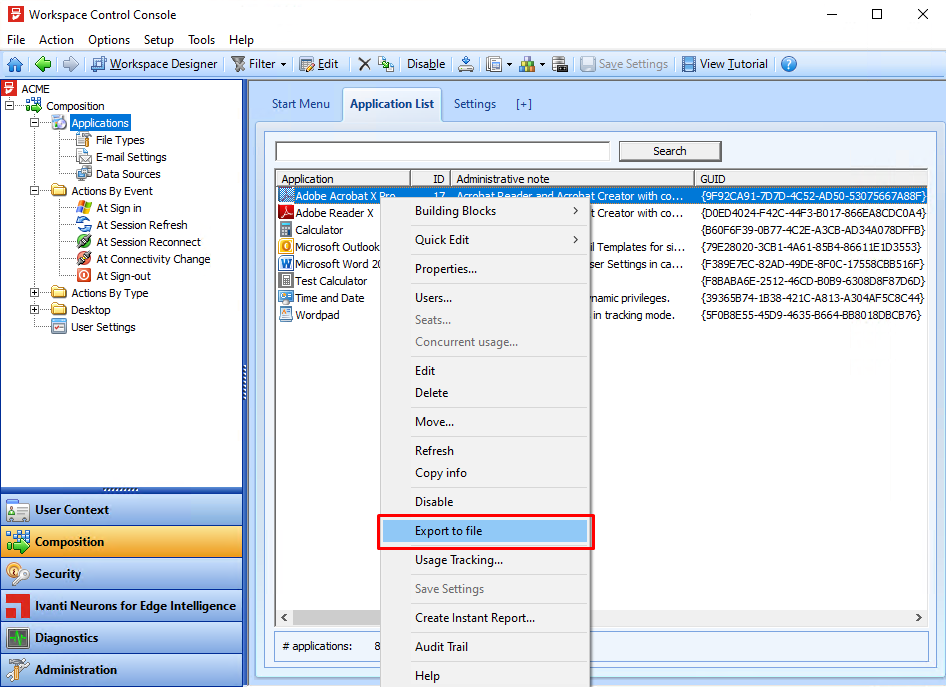Screen dimensions: 946x687
Task: Select User Settings in the tree
Action: click(103, 327)
